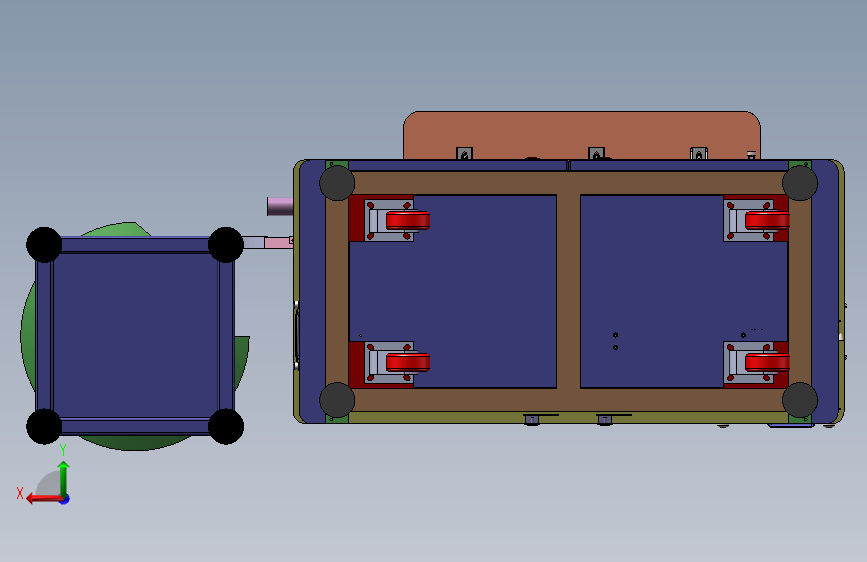Screen dimensions: 867x562
Task: Click the green Y label of triad
Action: pos(63,450)
